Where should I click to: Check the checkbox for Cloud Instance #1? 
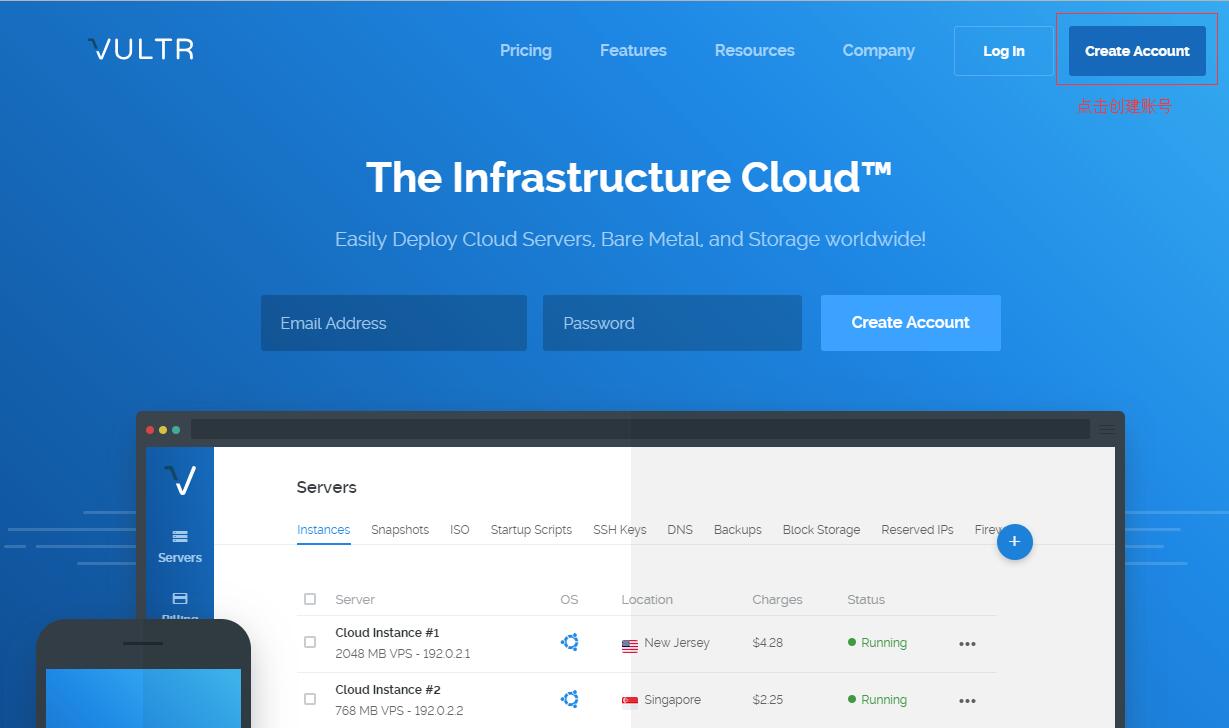(310, 642)
